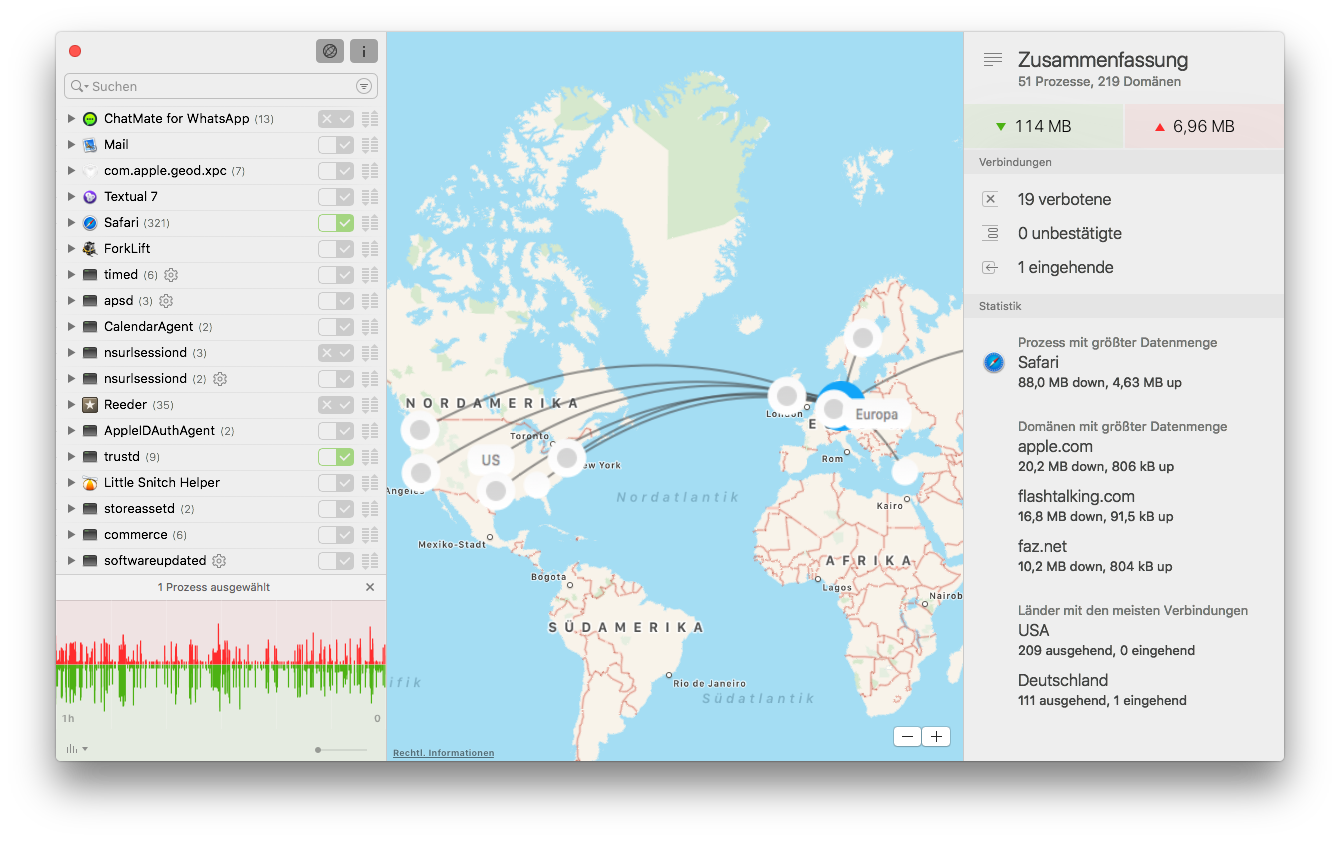Toggle allow/deny switch for ChatMate for WhatsApp
This screenshot has width=1340, height=841.
(x=336, y=119)
